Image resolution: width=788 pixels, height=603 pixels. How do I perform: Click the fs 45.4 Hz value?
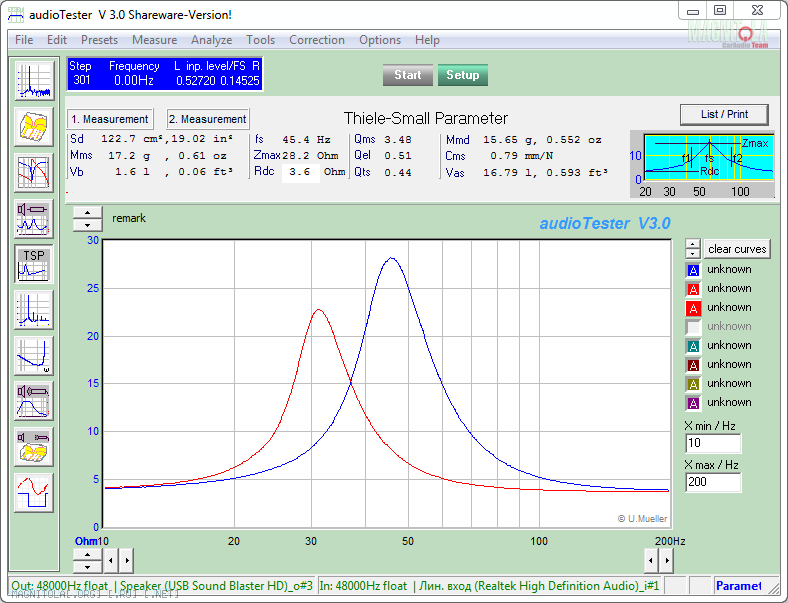(306, 140)
